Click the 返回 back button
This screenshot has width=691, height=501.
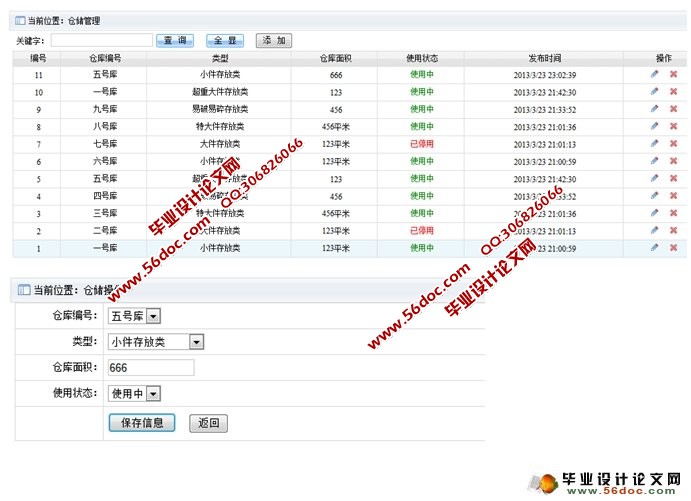click(x=208, y=423)
